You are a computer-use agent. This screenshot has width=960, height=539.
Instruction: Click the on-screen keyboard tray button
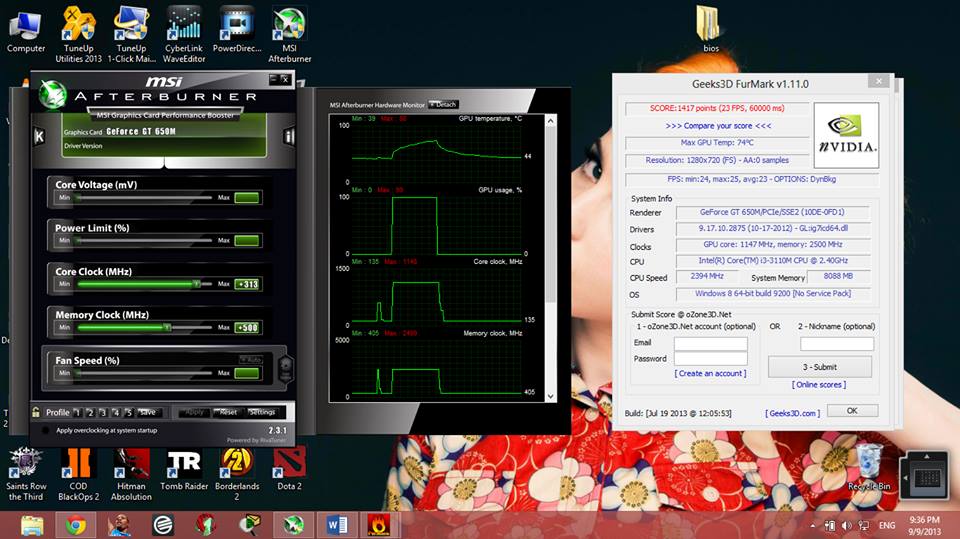point(927,475)
